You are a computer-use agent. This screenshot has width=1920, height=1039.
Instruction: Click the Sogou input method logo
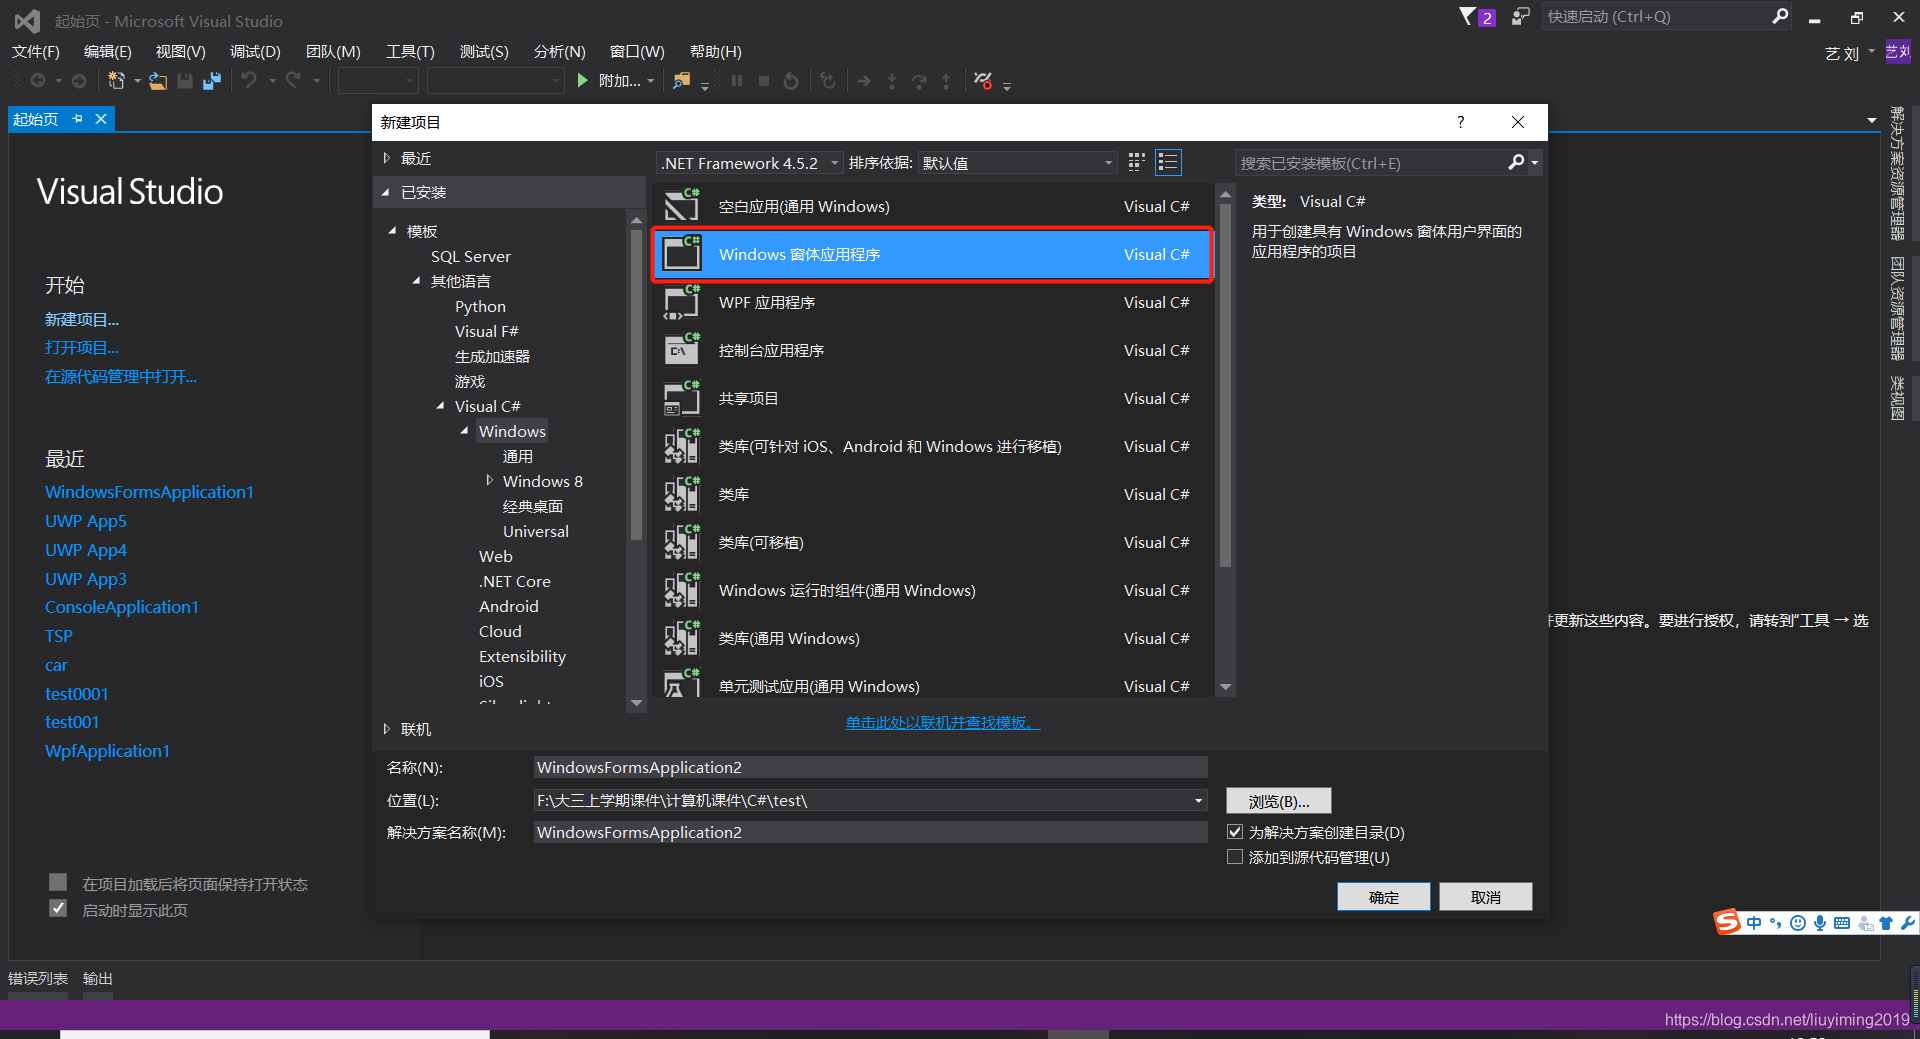coord(1728,922)
